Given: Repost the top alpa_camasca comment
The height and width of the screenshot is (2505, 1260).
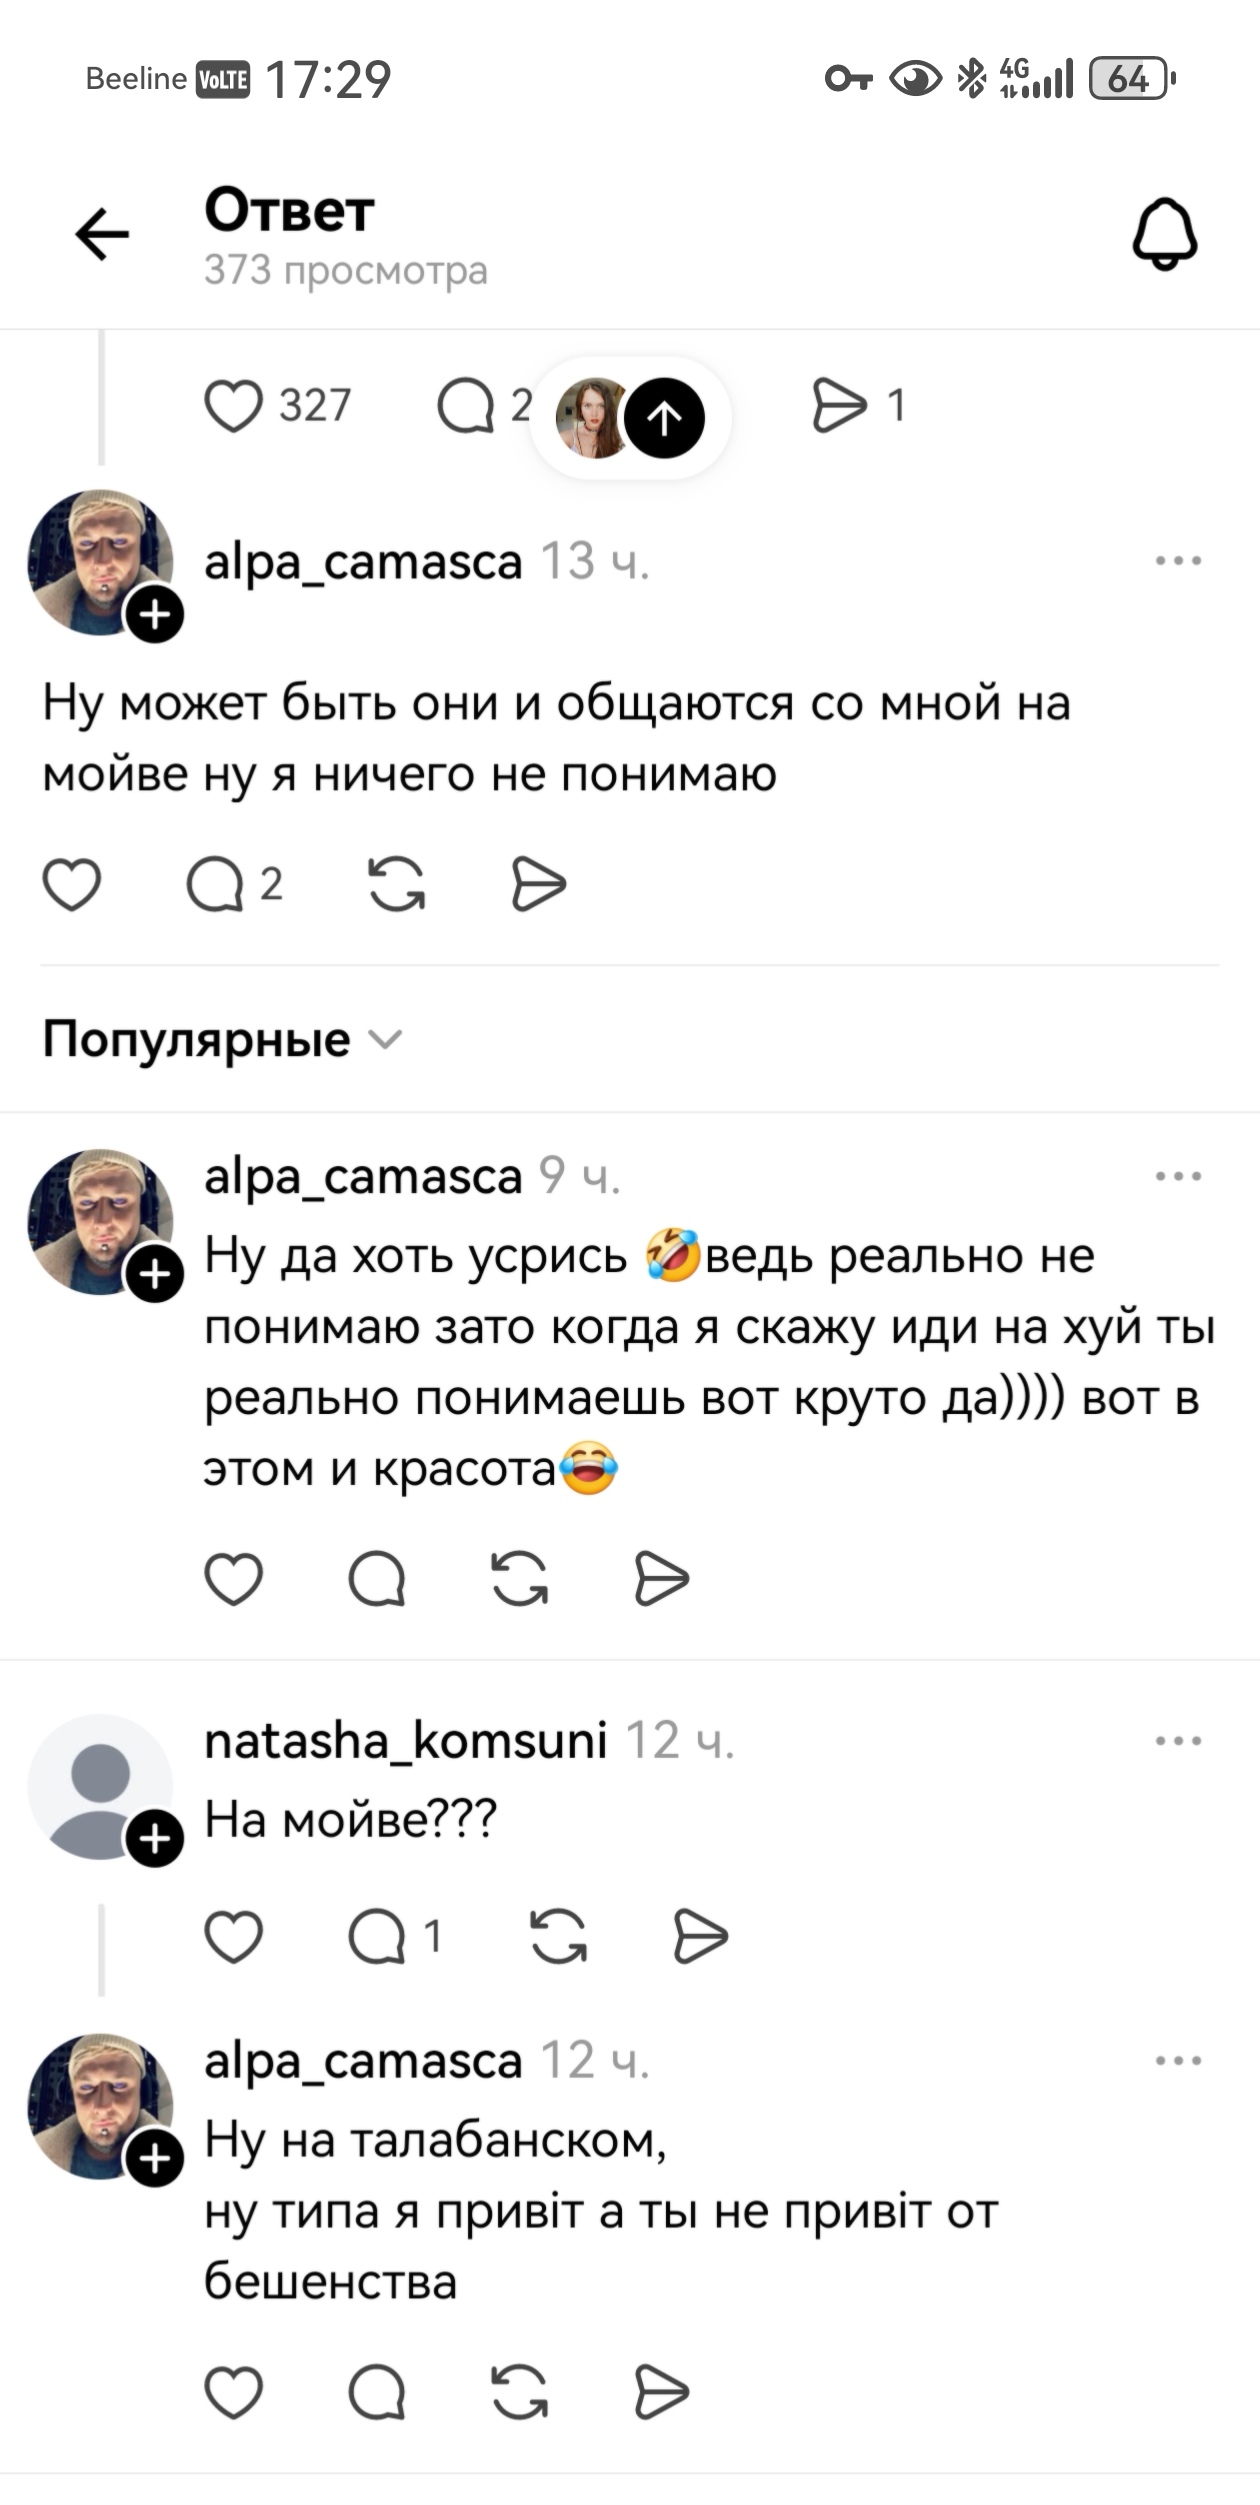Looking at the screenshot, I should [x=396, y=882].
